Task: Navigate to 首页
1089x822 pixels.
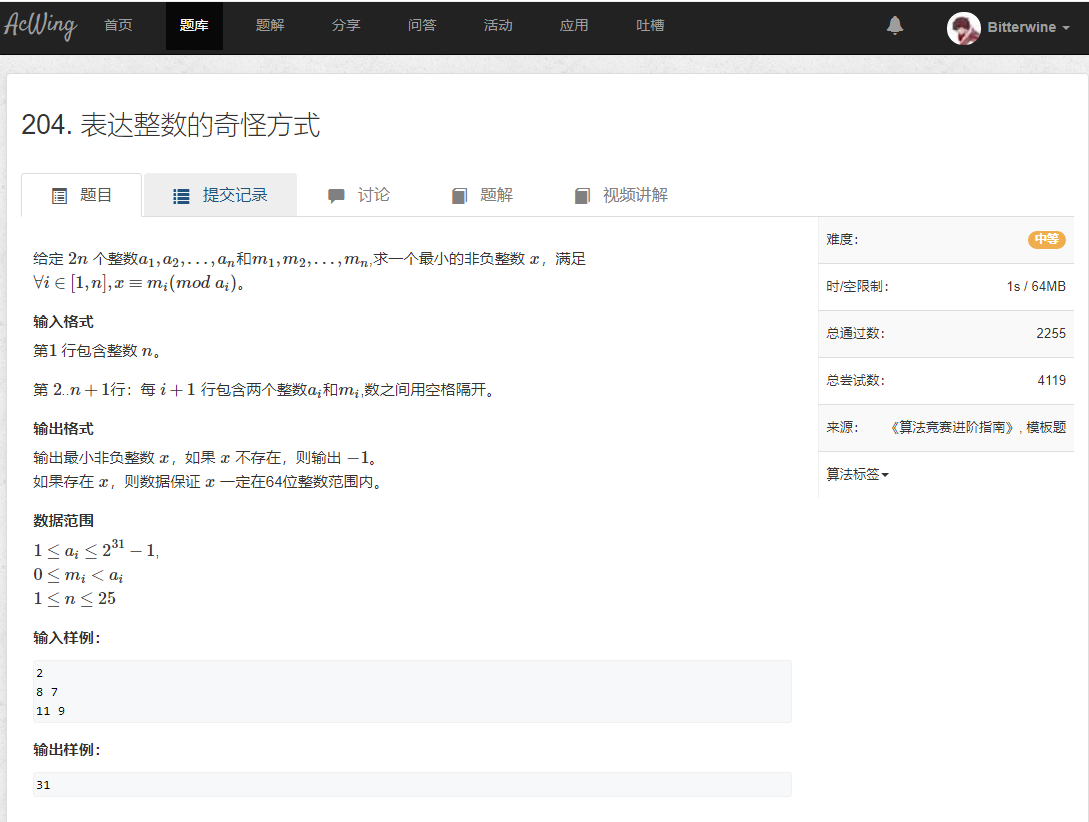Action: point(118,26)
